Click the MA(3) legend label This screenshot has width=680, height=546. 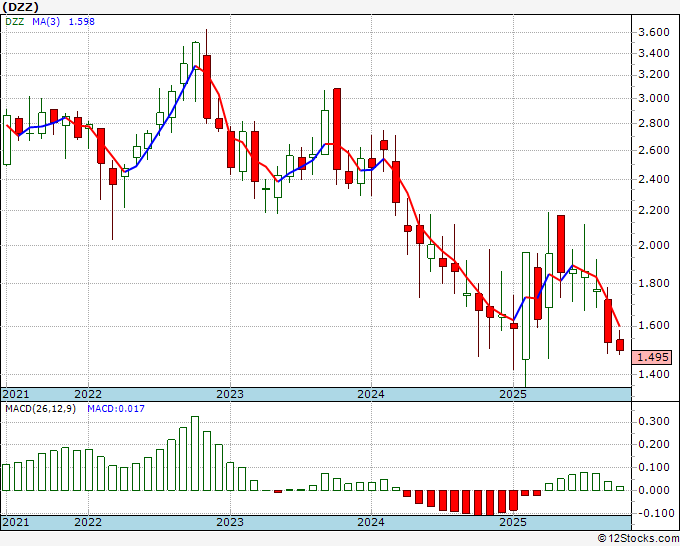[46, 21]
